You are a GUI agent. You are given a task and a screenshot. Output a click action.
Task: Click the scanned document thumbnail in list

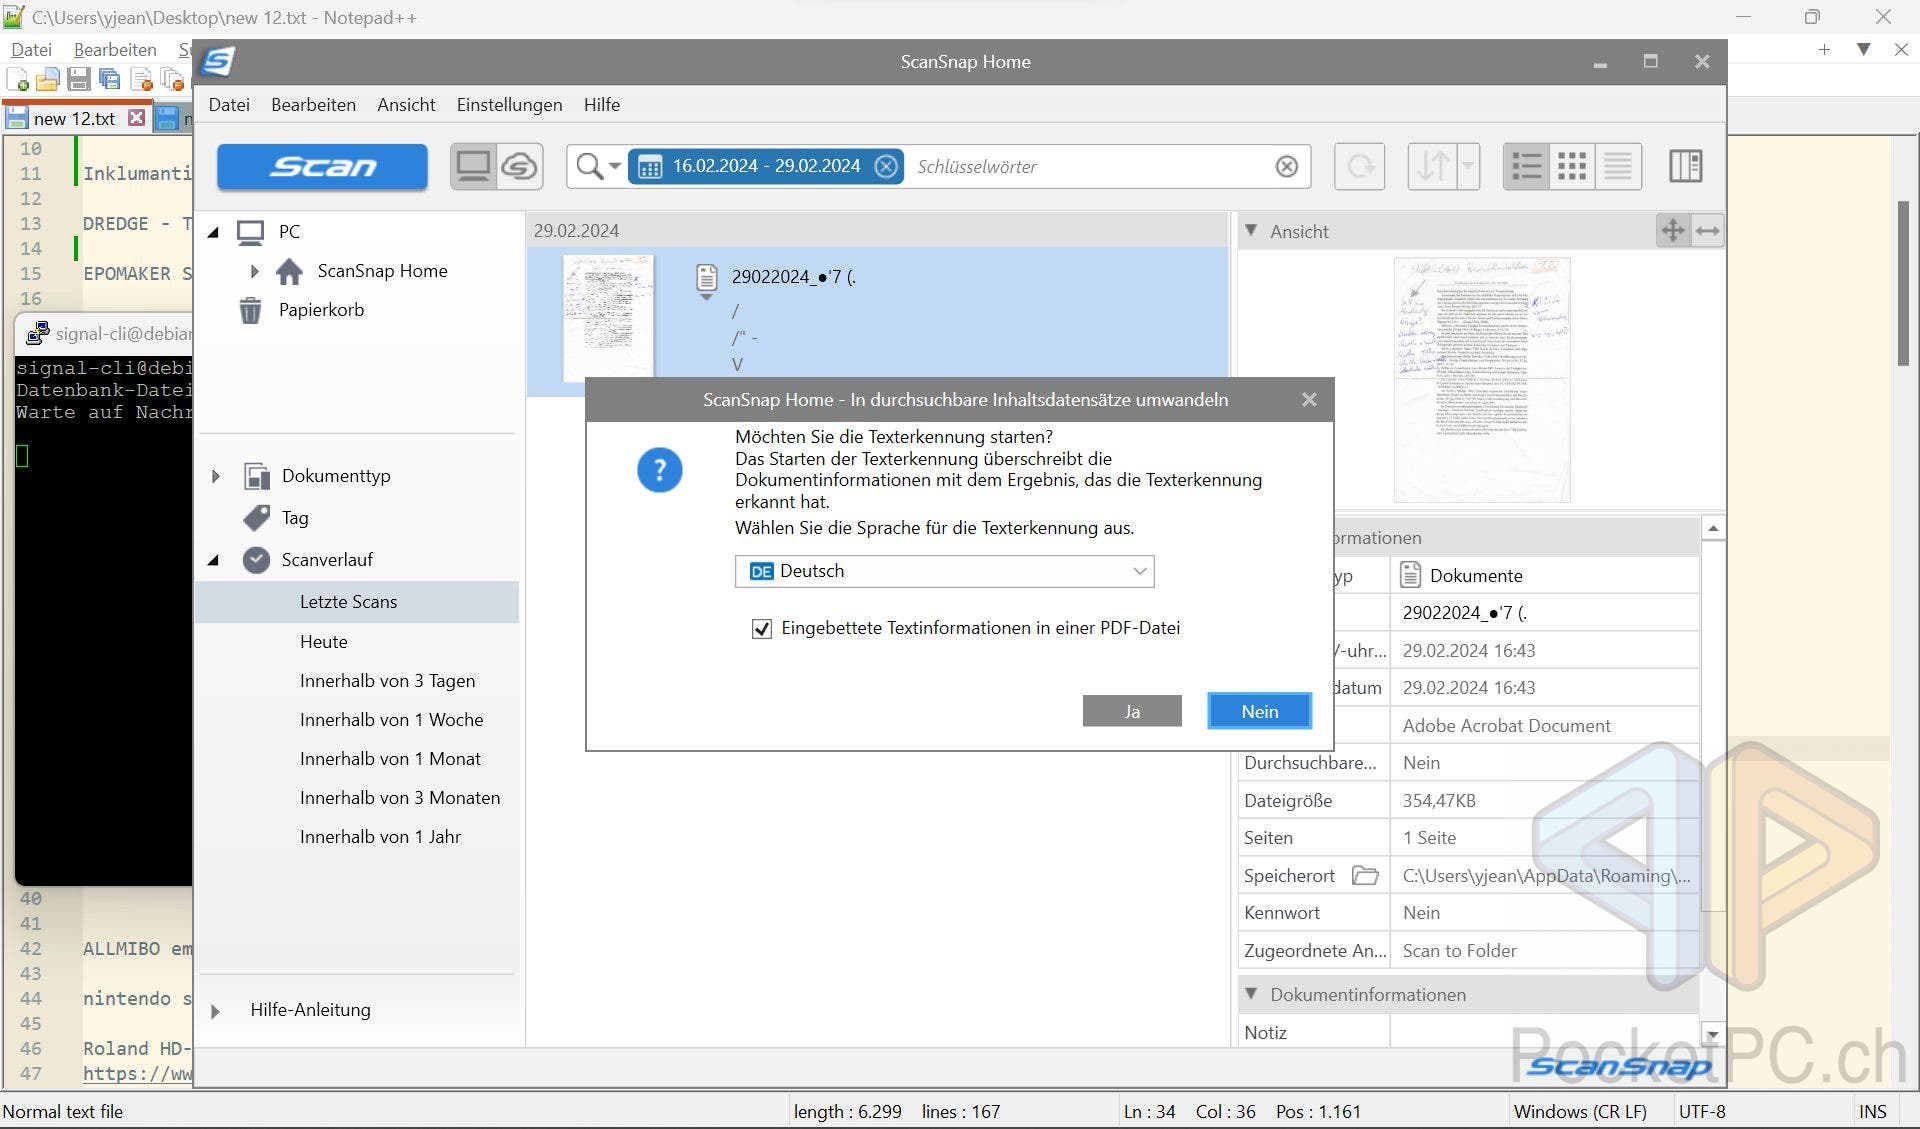pos(608,316)
